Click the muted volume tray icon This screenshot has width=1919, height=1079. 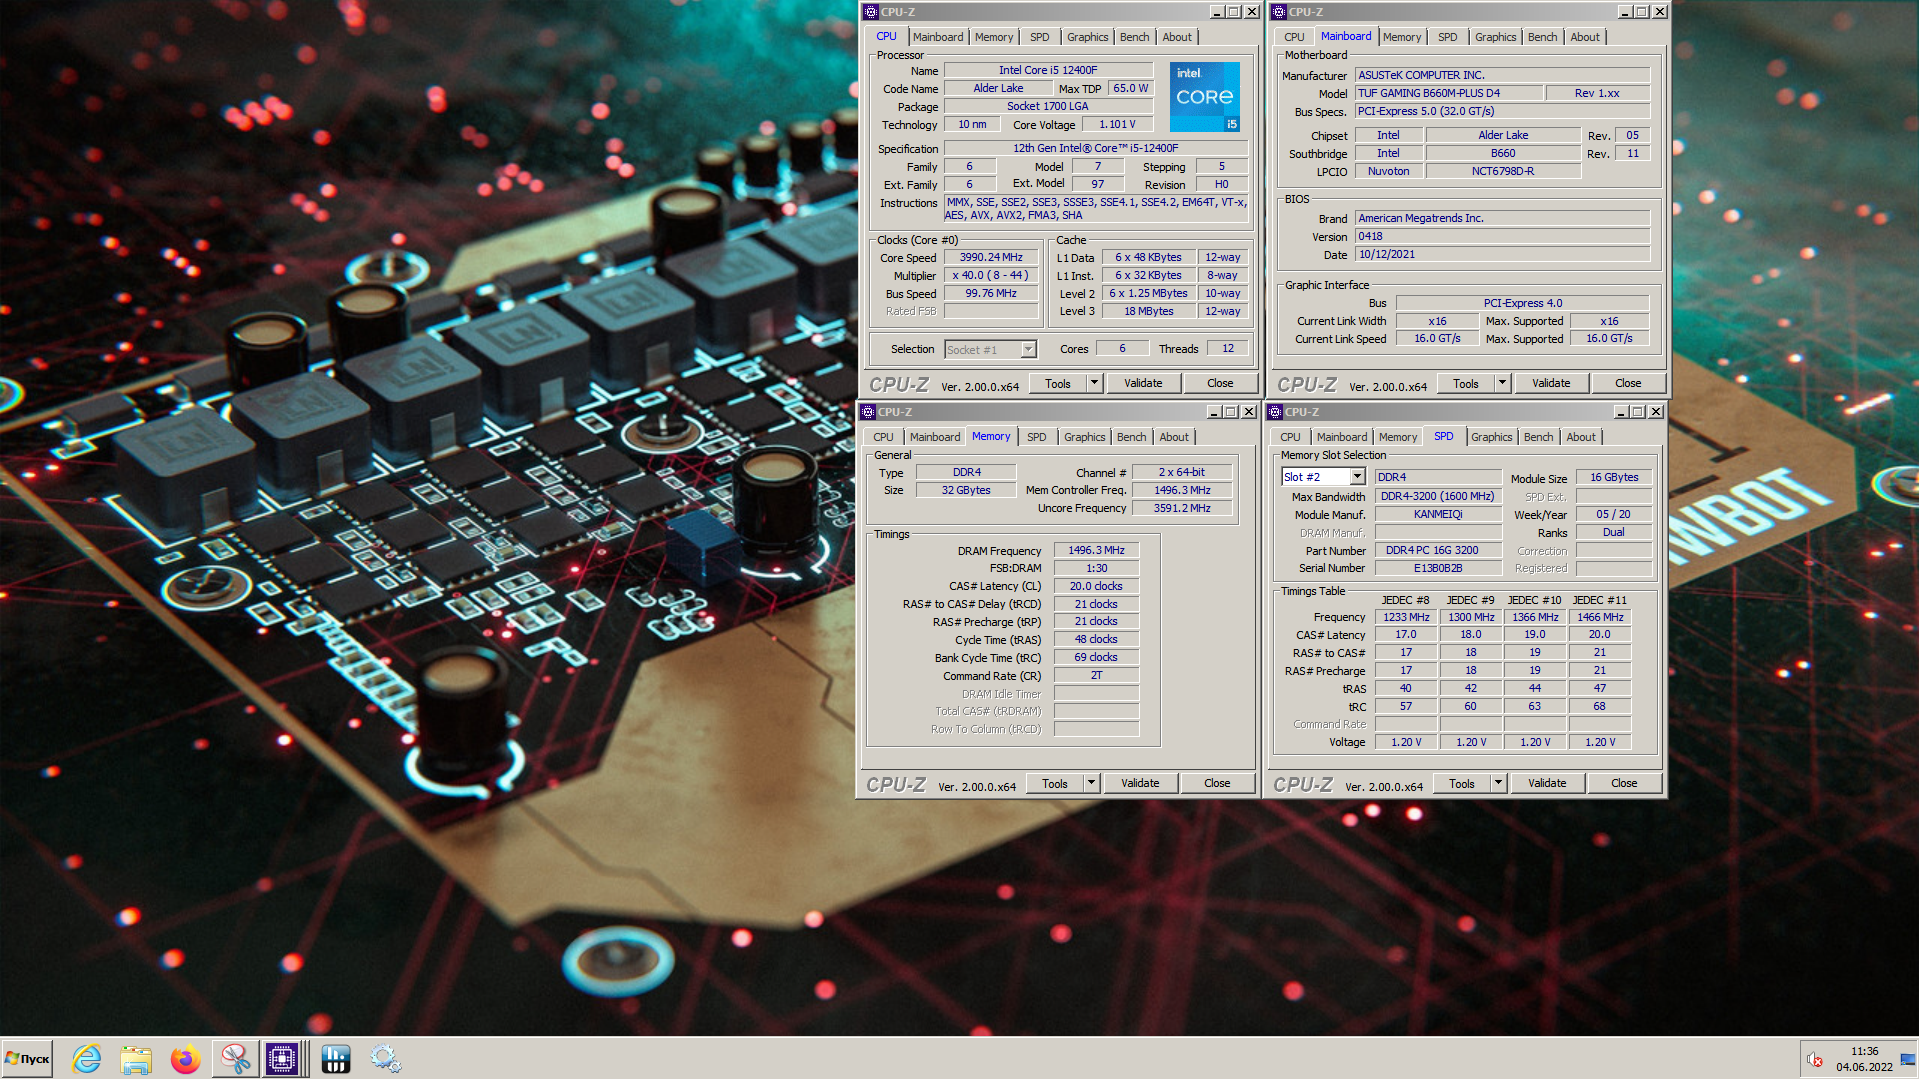[1814, 1060]
